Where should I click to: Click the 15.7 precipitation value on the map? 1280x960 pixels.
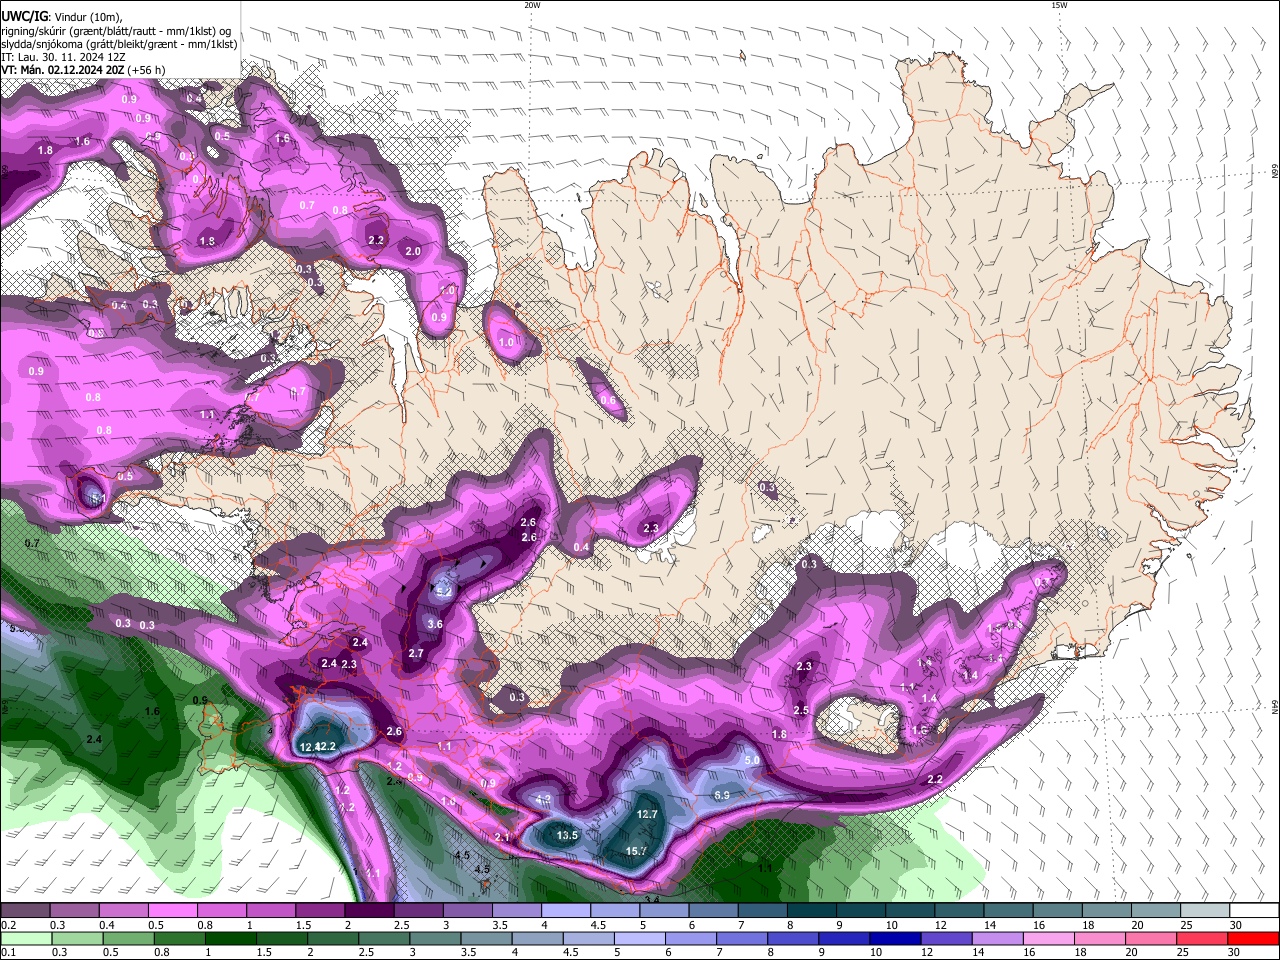636,851
